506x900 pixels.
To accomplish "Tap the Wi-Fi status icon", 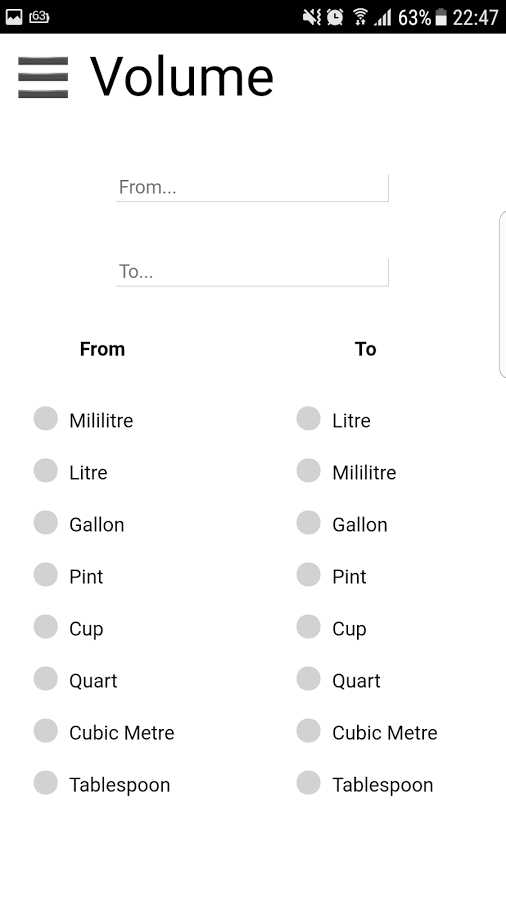I will point(360,17).
